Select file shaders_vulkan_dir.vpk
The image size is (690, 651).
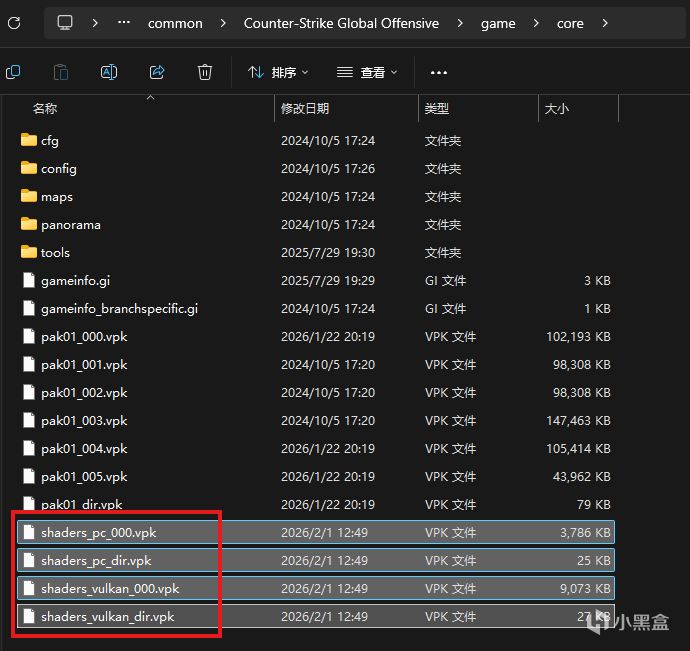click(107, 617)
